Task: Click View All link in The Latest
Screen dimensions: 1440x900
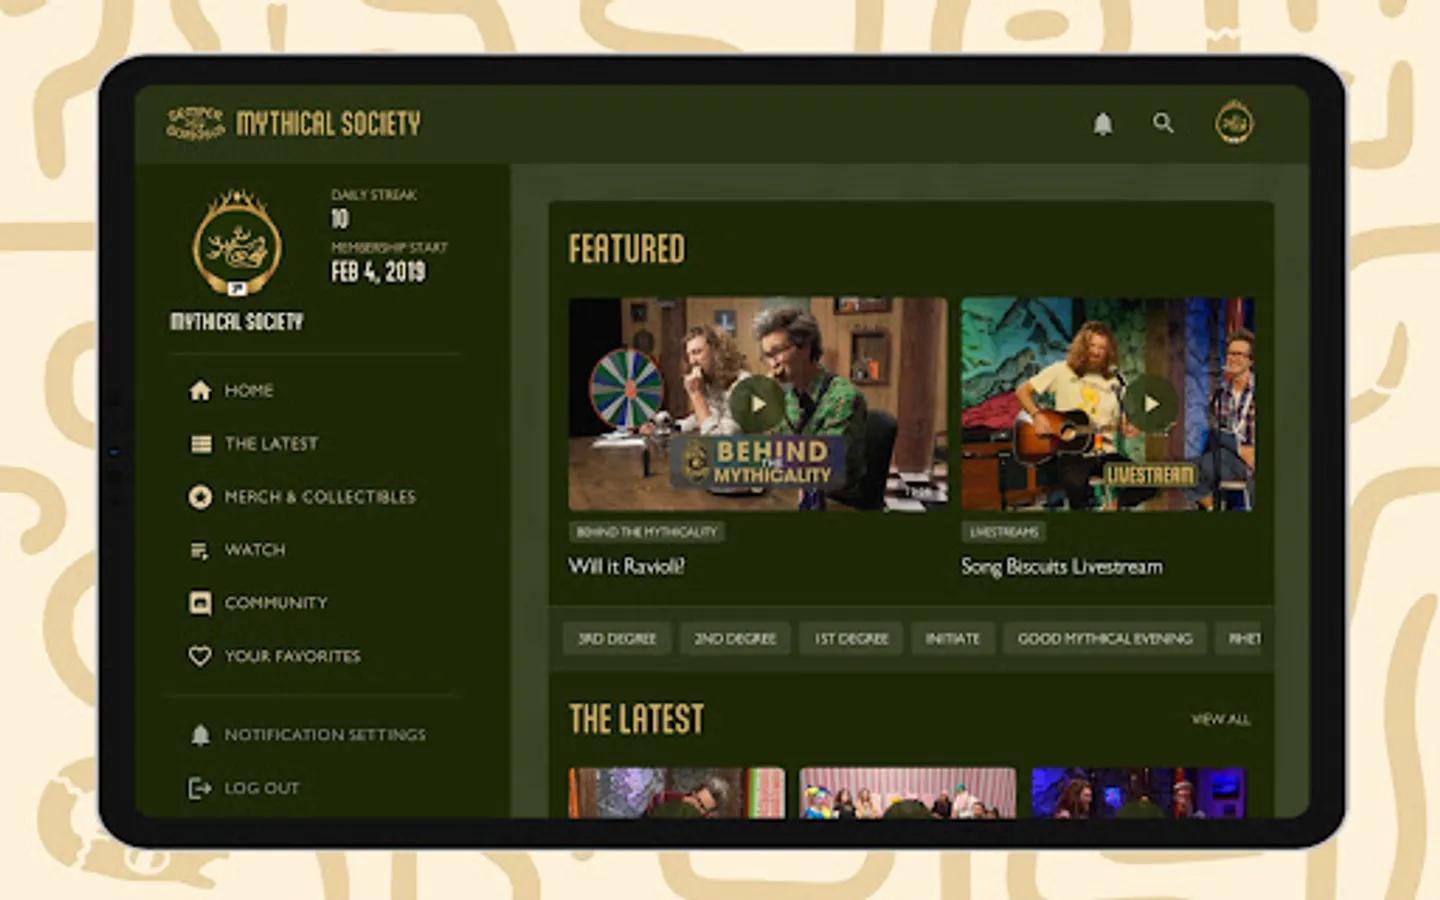Action: pyautogui.click(x=1220, y=719)
